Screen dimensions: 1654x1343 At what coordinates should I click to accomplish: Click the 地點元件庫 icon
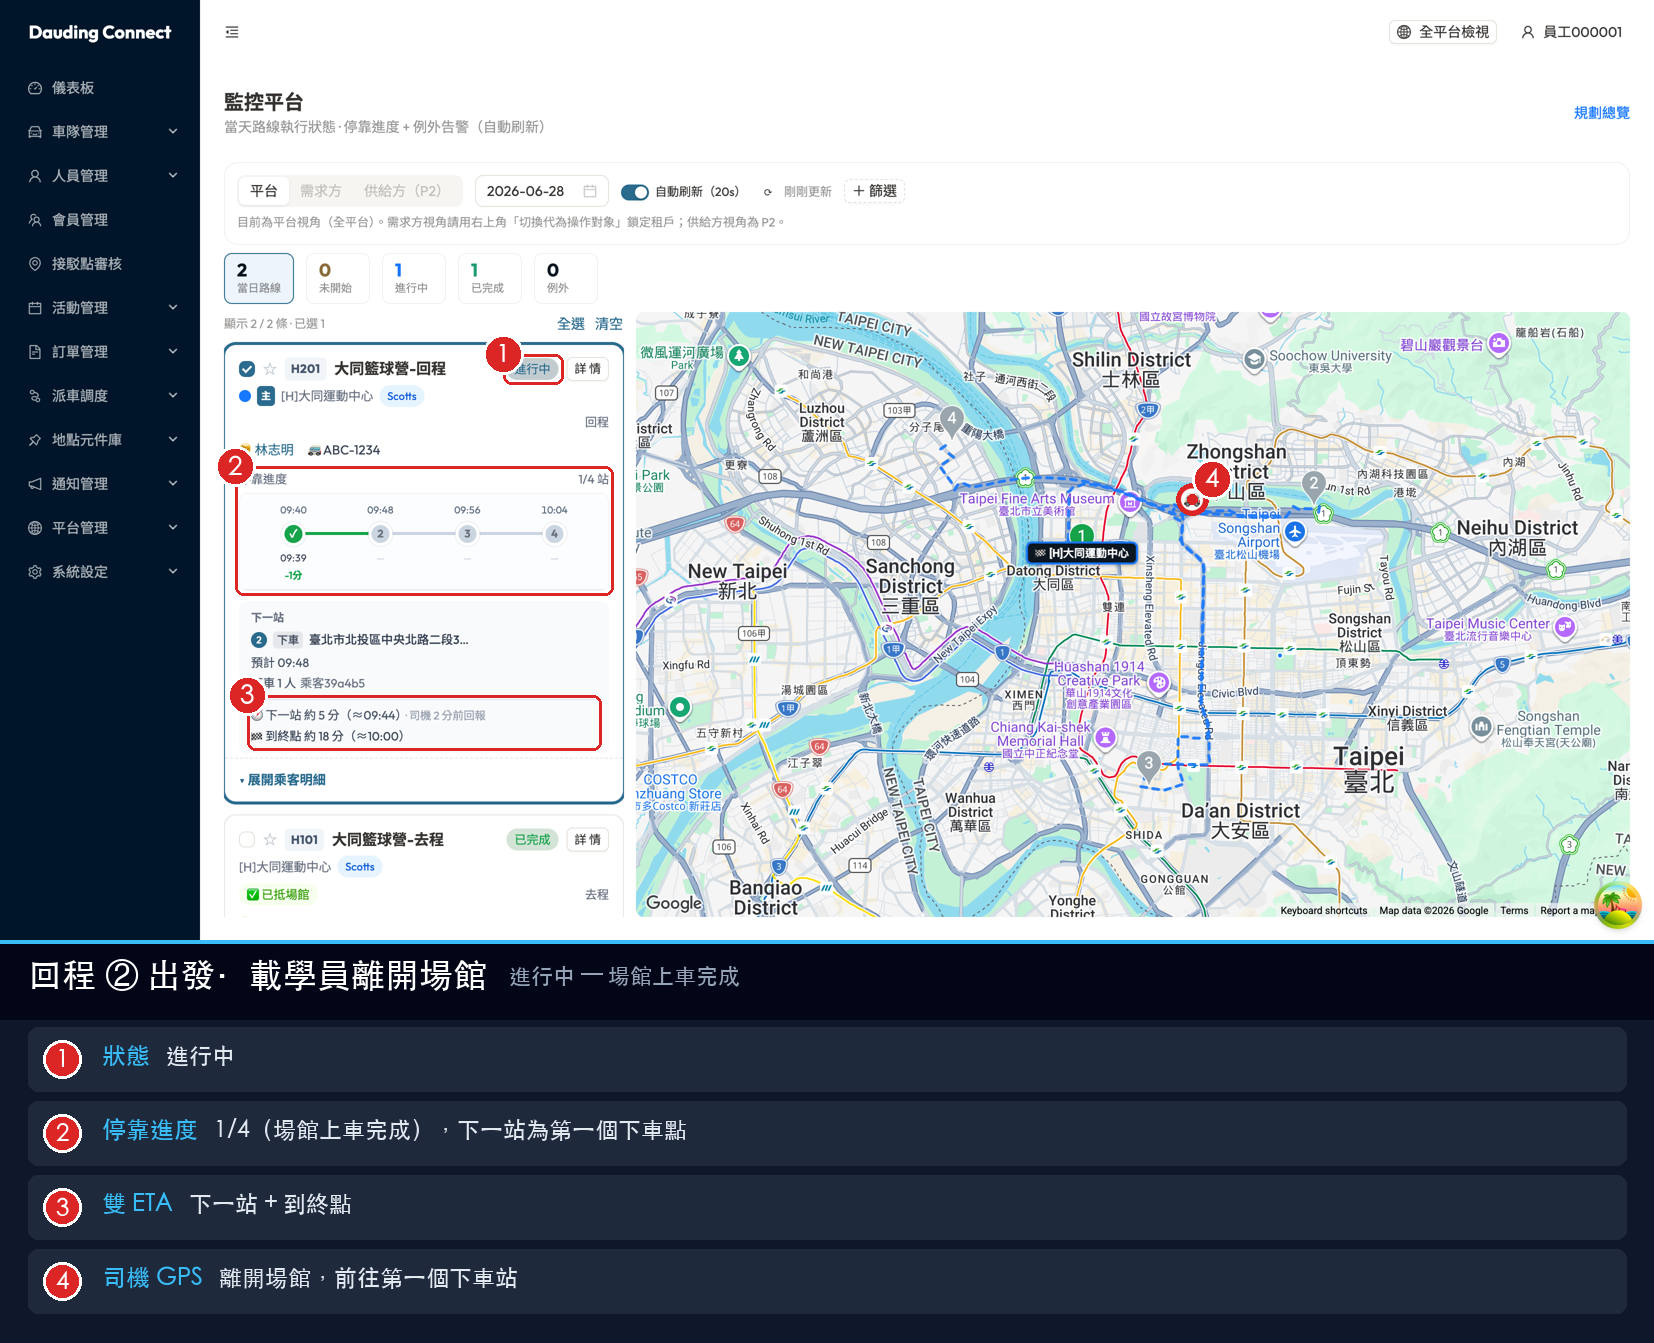(35, 440)
